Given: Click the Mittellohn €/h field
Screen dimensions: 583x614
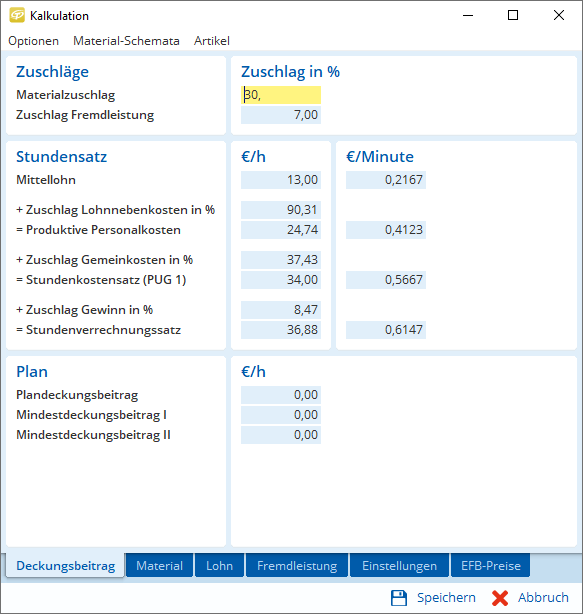Looking at the screenshot, I should [x=281, y=180].
